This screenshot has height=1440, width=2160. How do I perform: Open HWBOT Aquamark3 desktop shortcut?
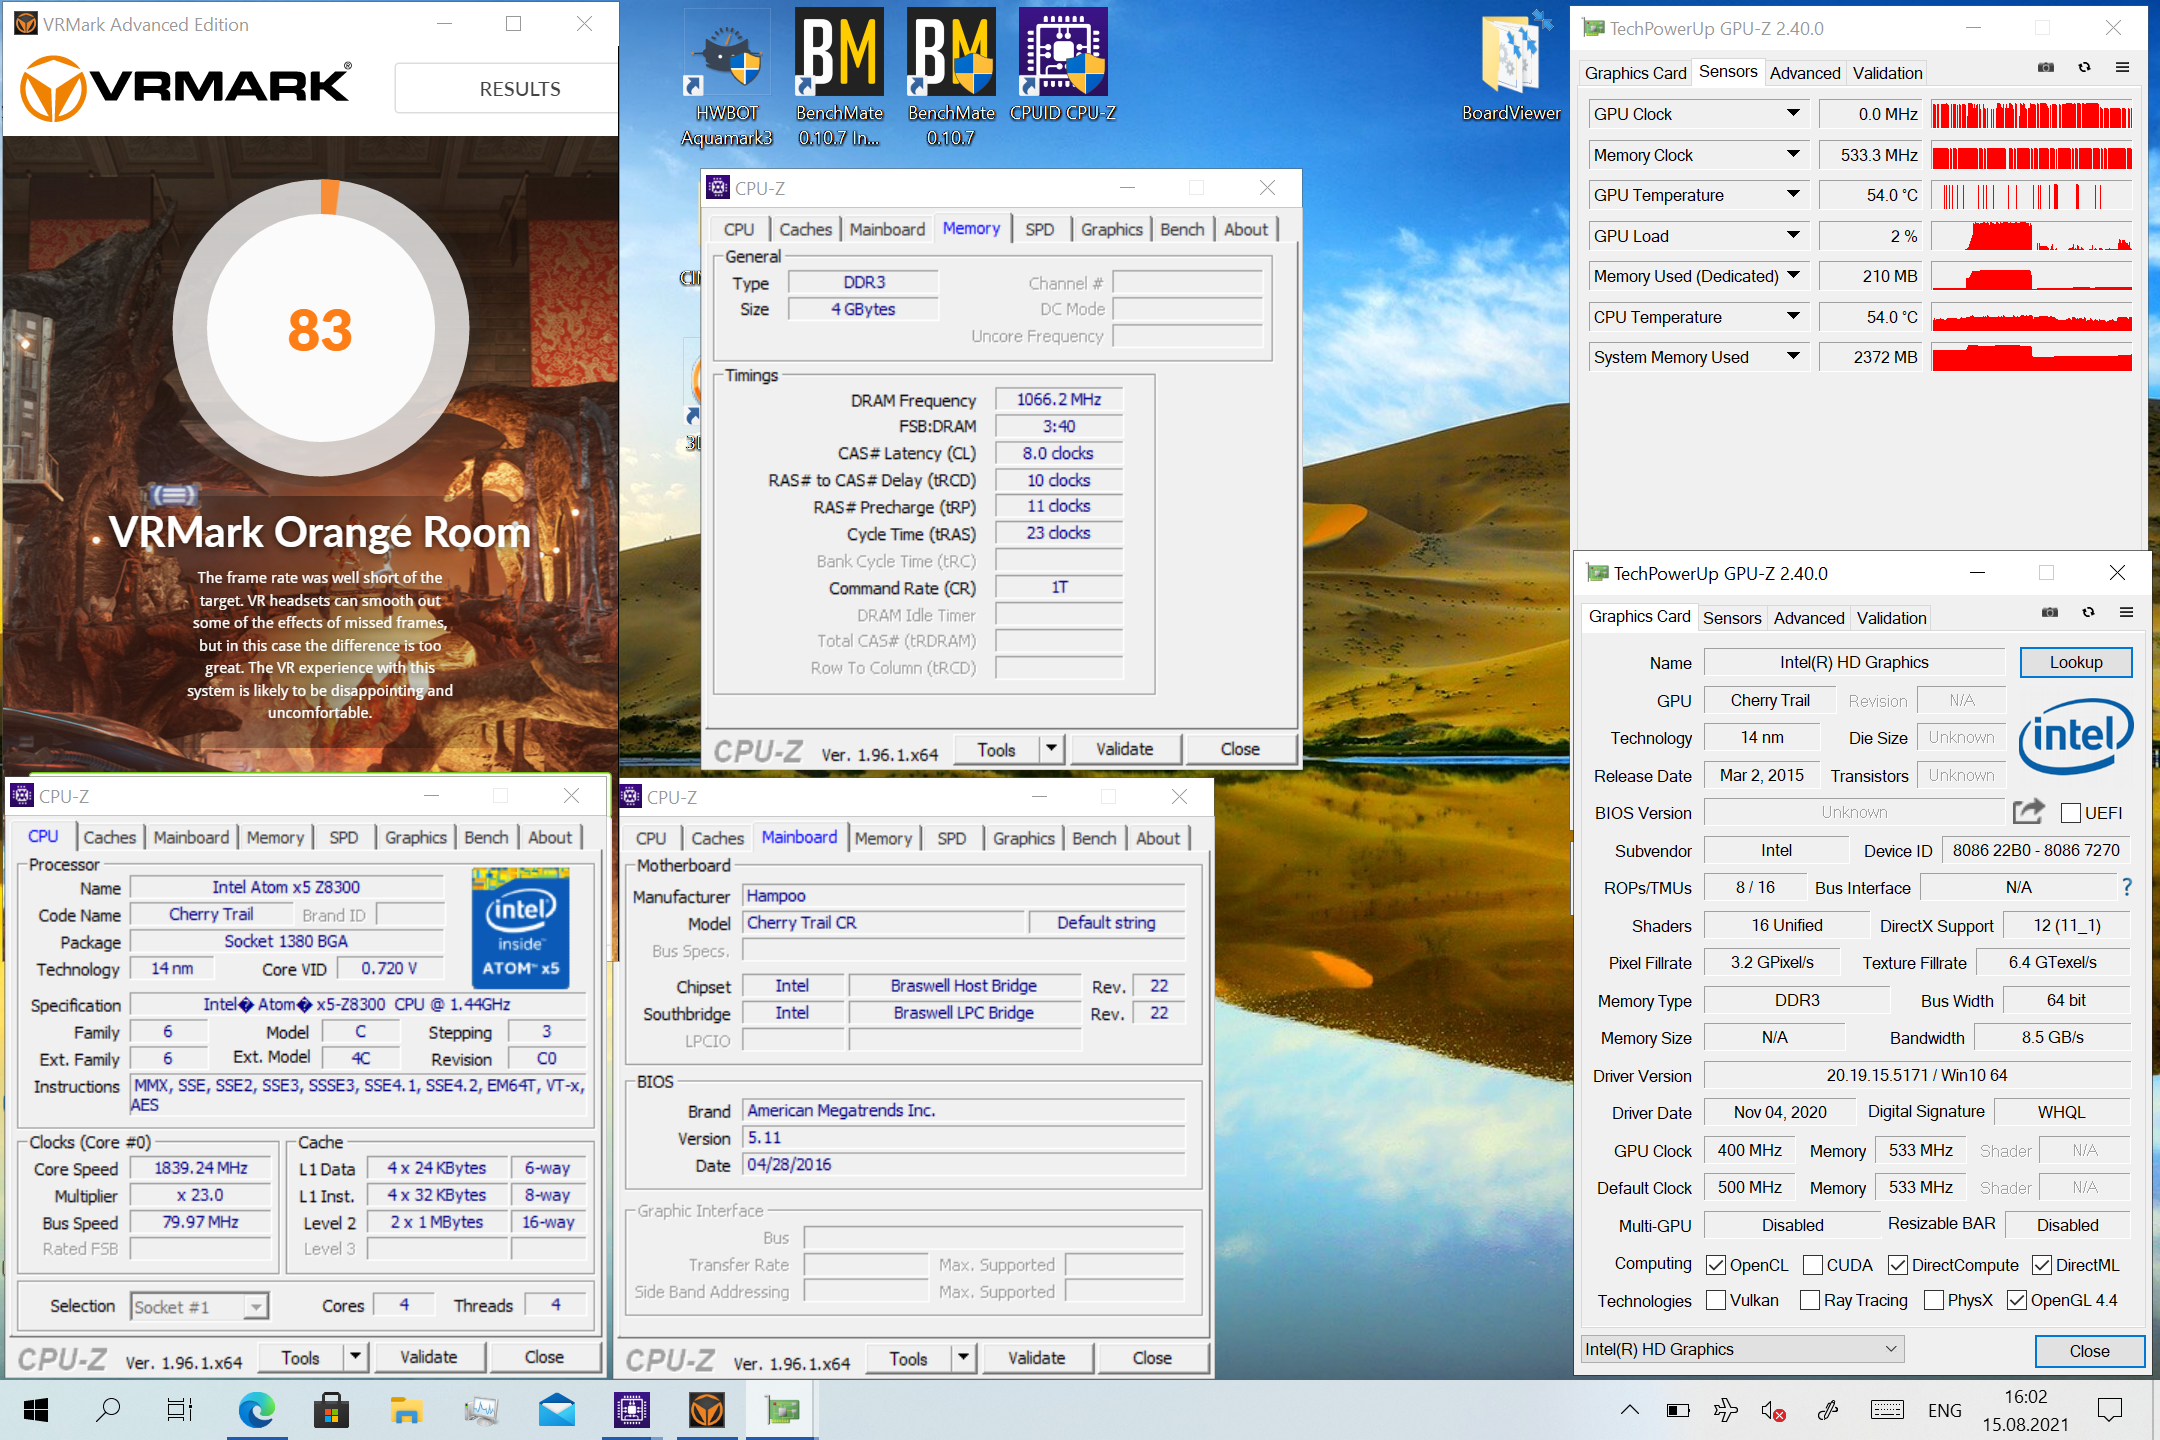coord(727,78)
